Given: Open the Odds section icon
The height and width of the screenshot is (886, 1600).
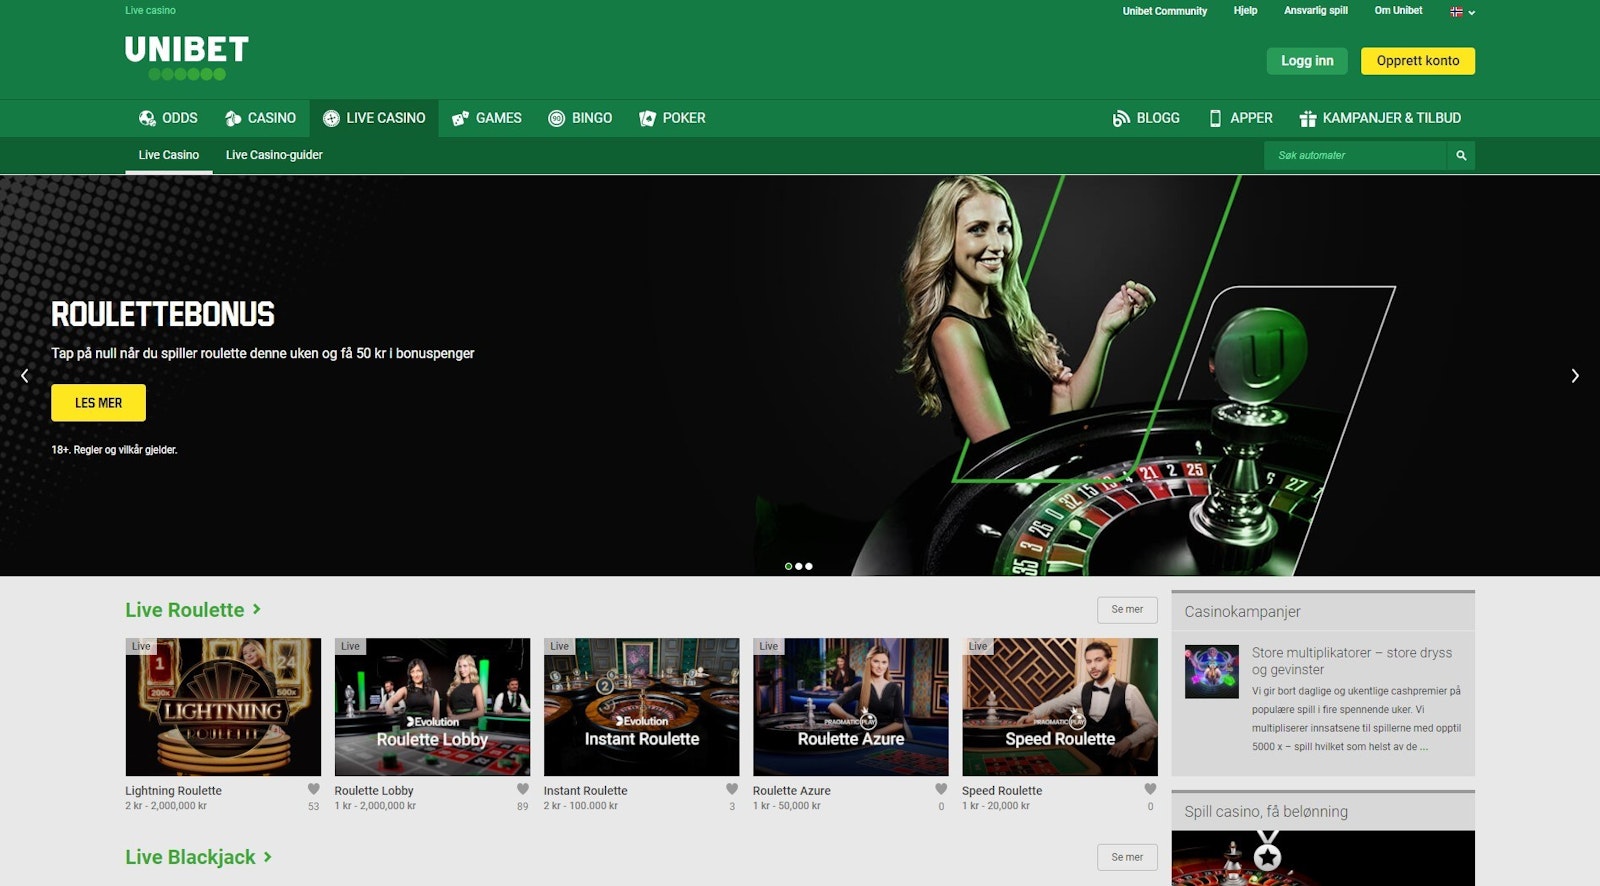Looking at the screenshot, I should tap(147, 118).
